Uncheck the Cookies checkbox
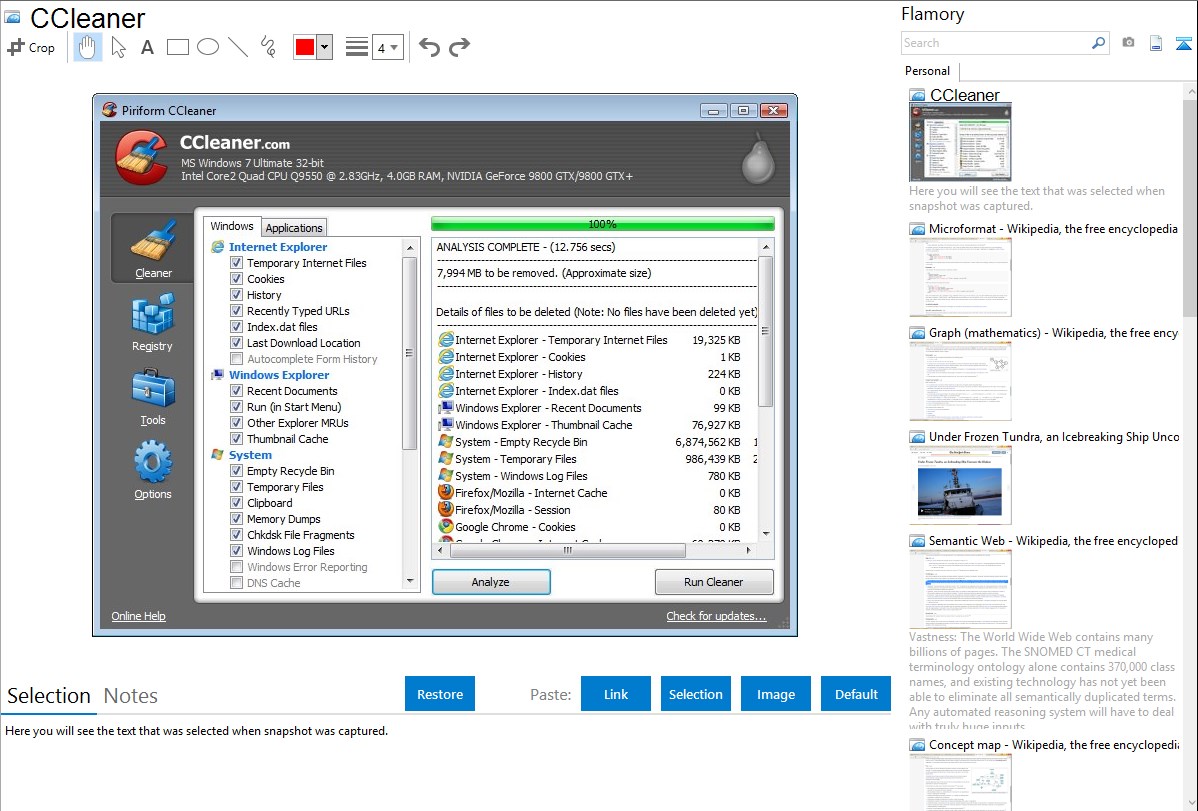 [x=237, y=279]
